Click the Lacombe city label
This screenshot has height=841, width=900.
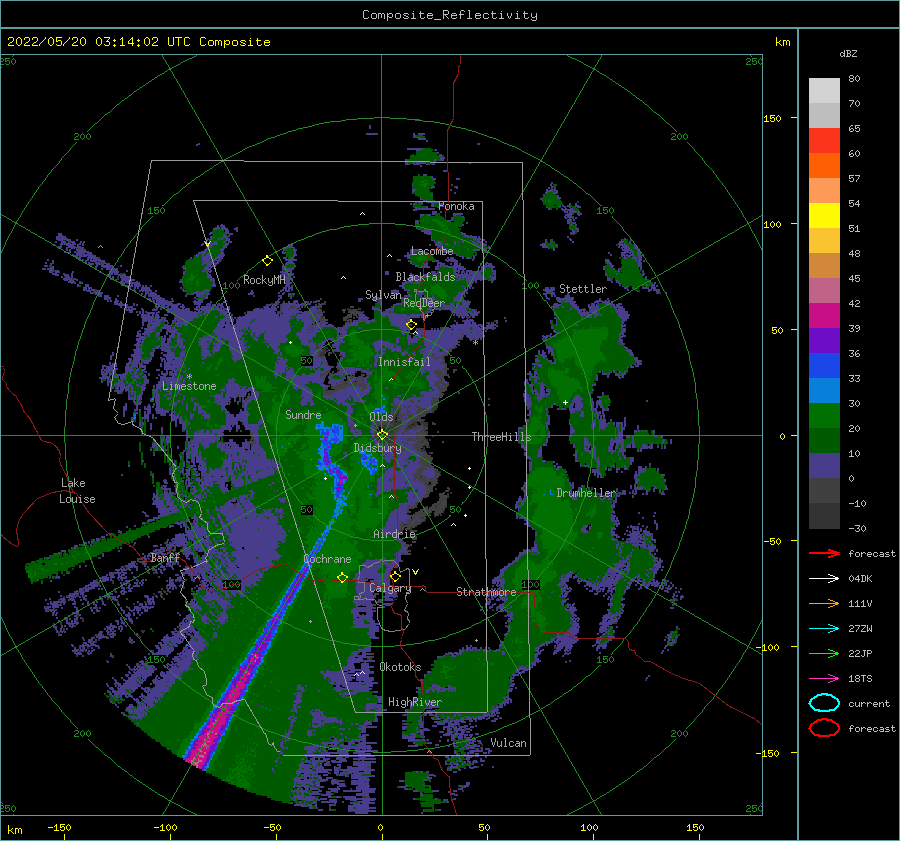click(x=432, y=251)
